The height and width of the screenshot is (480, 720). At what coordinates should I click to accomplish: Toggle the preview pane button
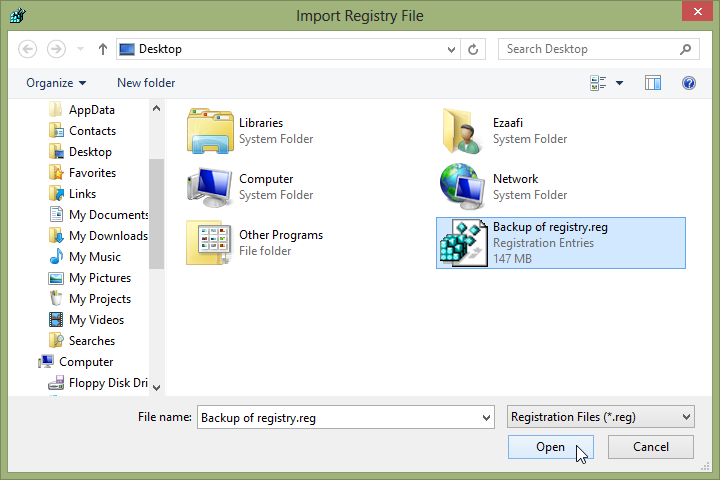pyautogui.click(x=653, y=83)
